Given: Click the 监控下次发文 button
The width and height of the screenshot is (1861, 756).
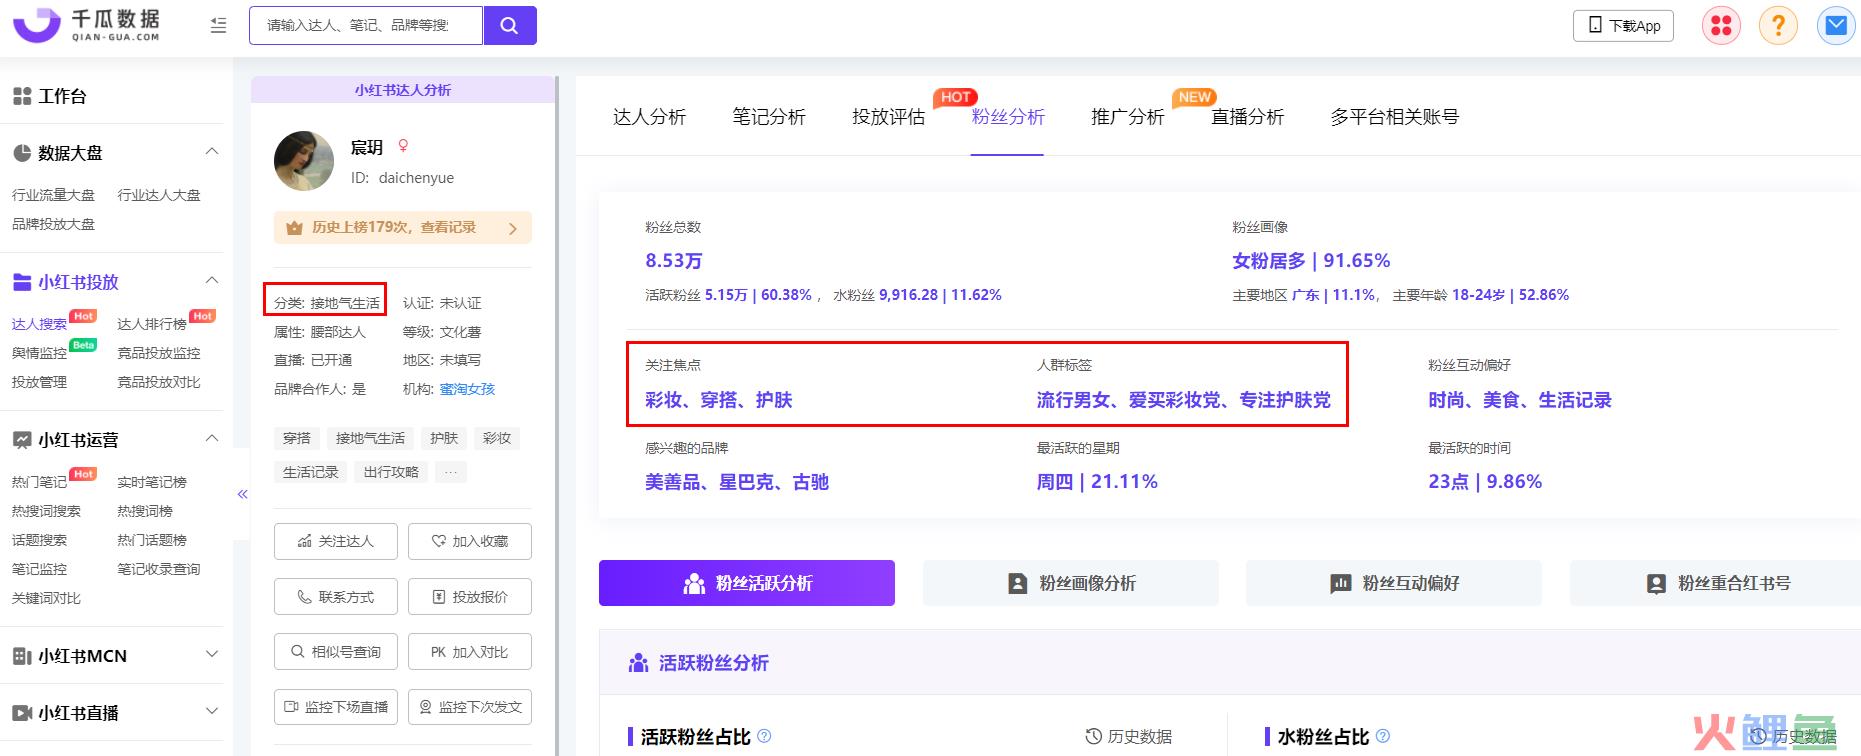Looking at the screenshot, I should (470, 707).
